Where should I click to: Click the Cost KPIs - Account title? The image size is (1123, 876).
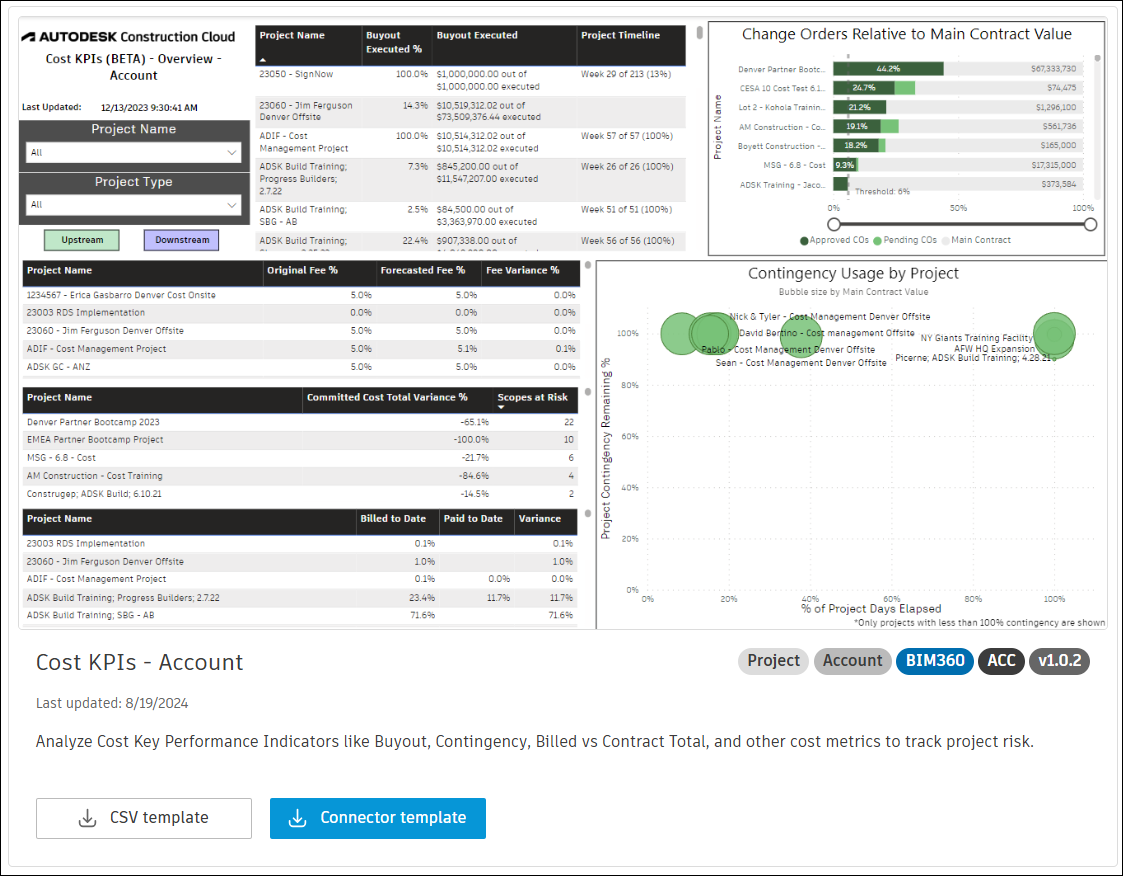pos(140,663)
